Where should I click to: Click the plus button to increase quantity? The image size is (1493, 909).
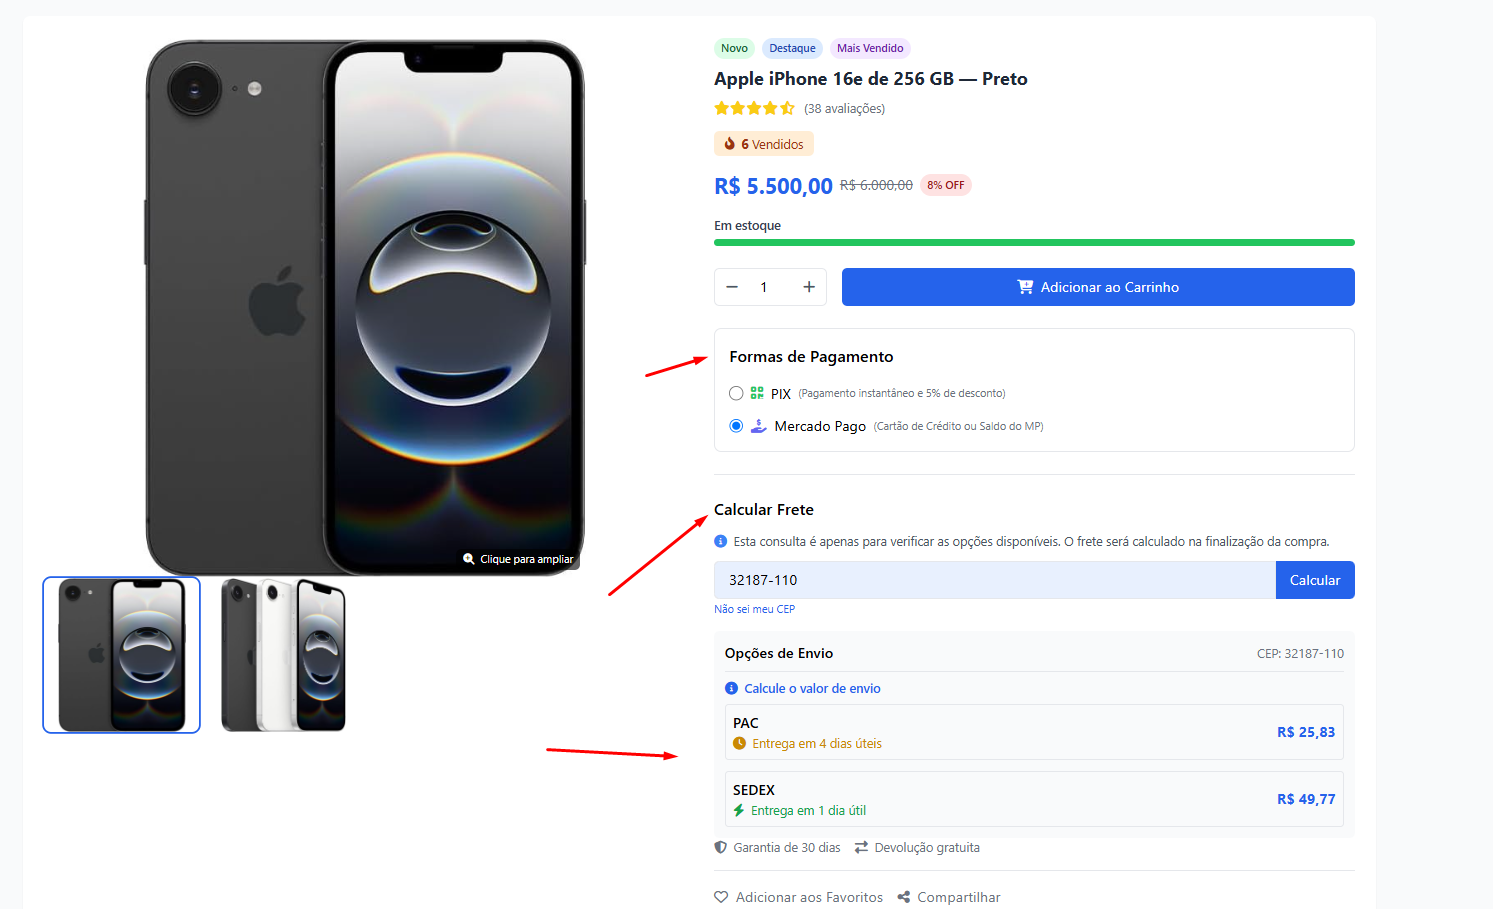click(x=809, y=287)
